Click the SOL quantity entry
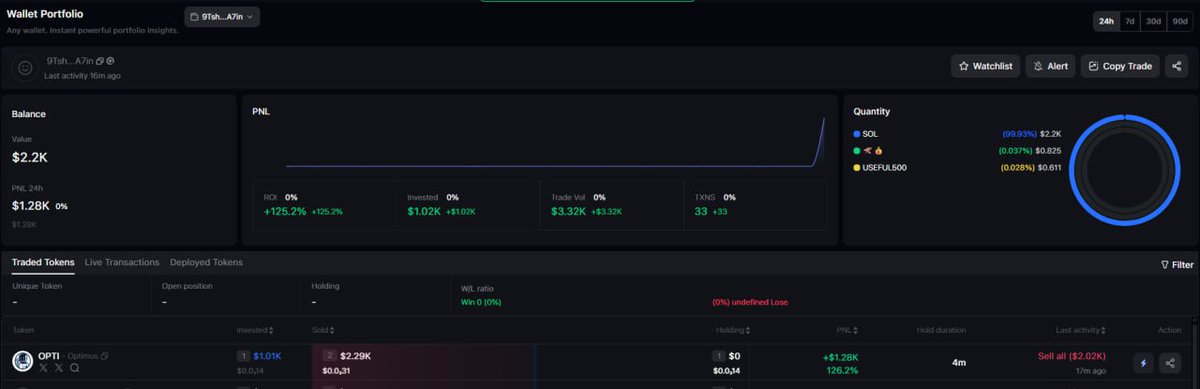Screen dimensions: 1200x389 click(956, 133)
